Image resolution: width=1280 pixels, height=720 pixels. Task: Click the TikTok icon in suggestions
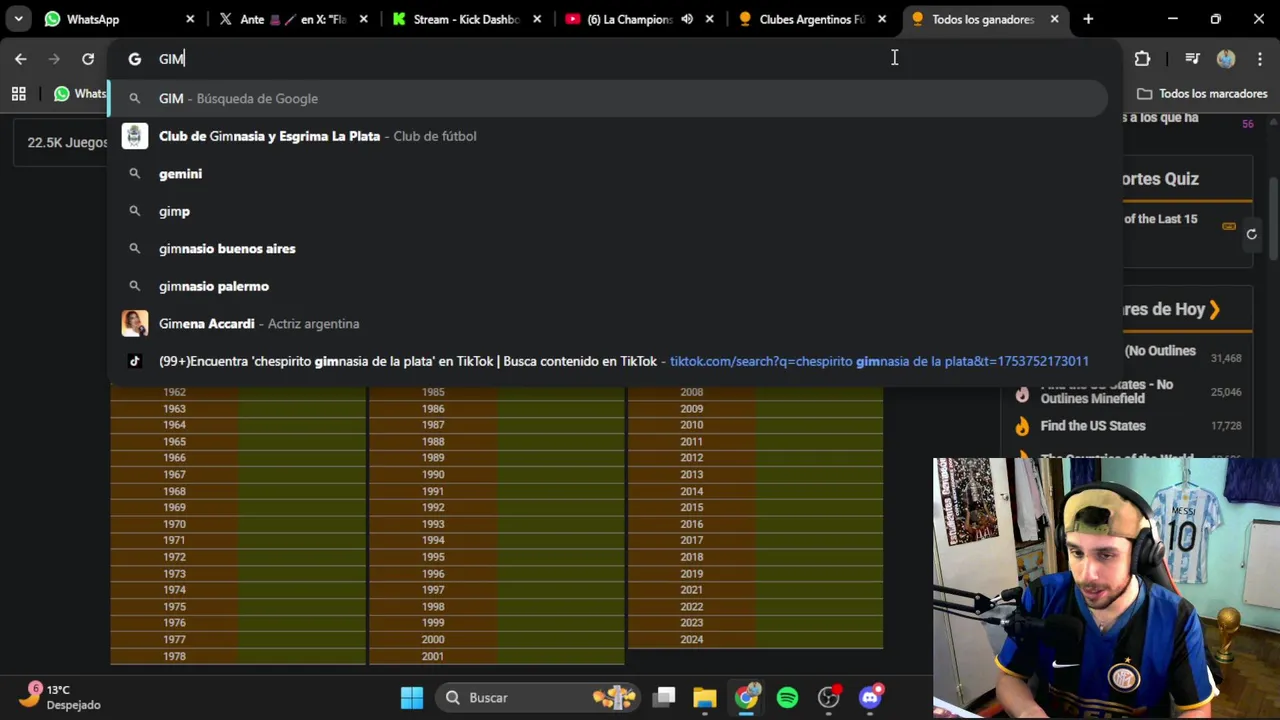134,361
